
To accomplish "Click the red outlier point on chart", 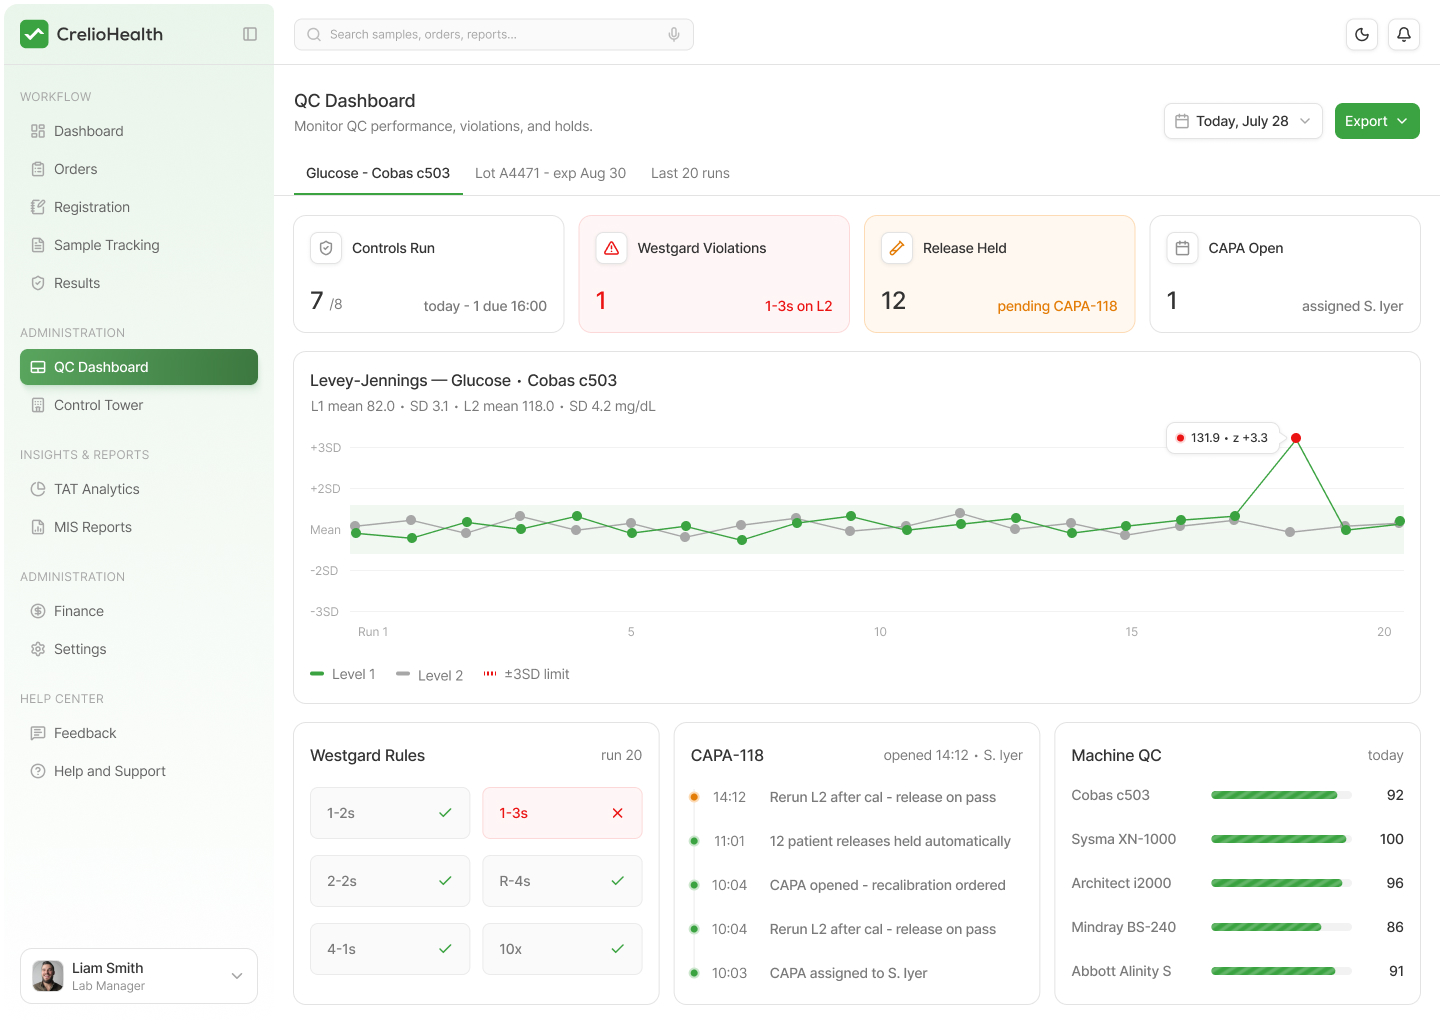I will click(x=1296, y=438).
